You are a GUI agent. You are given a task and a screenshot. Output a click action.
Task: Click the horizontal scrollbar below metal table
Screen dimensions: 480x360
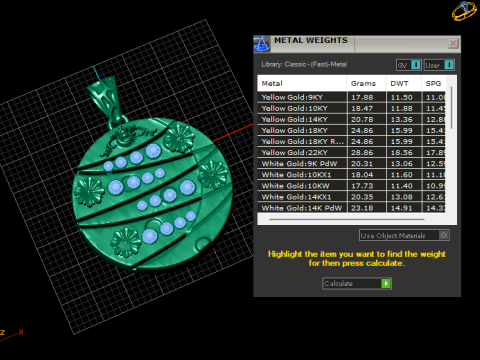tap(347, 219)
